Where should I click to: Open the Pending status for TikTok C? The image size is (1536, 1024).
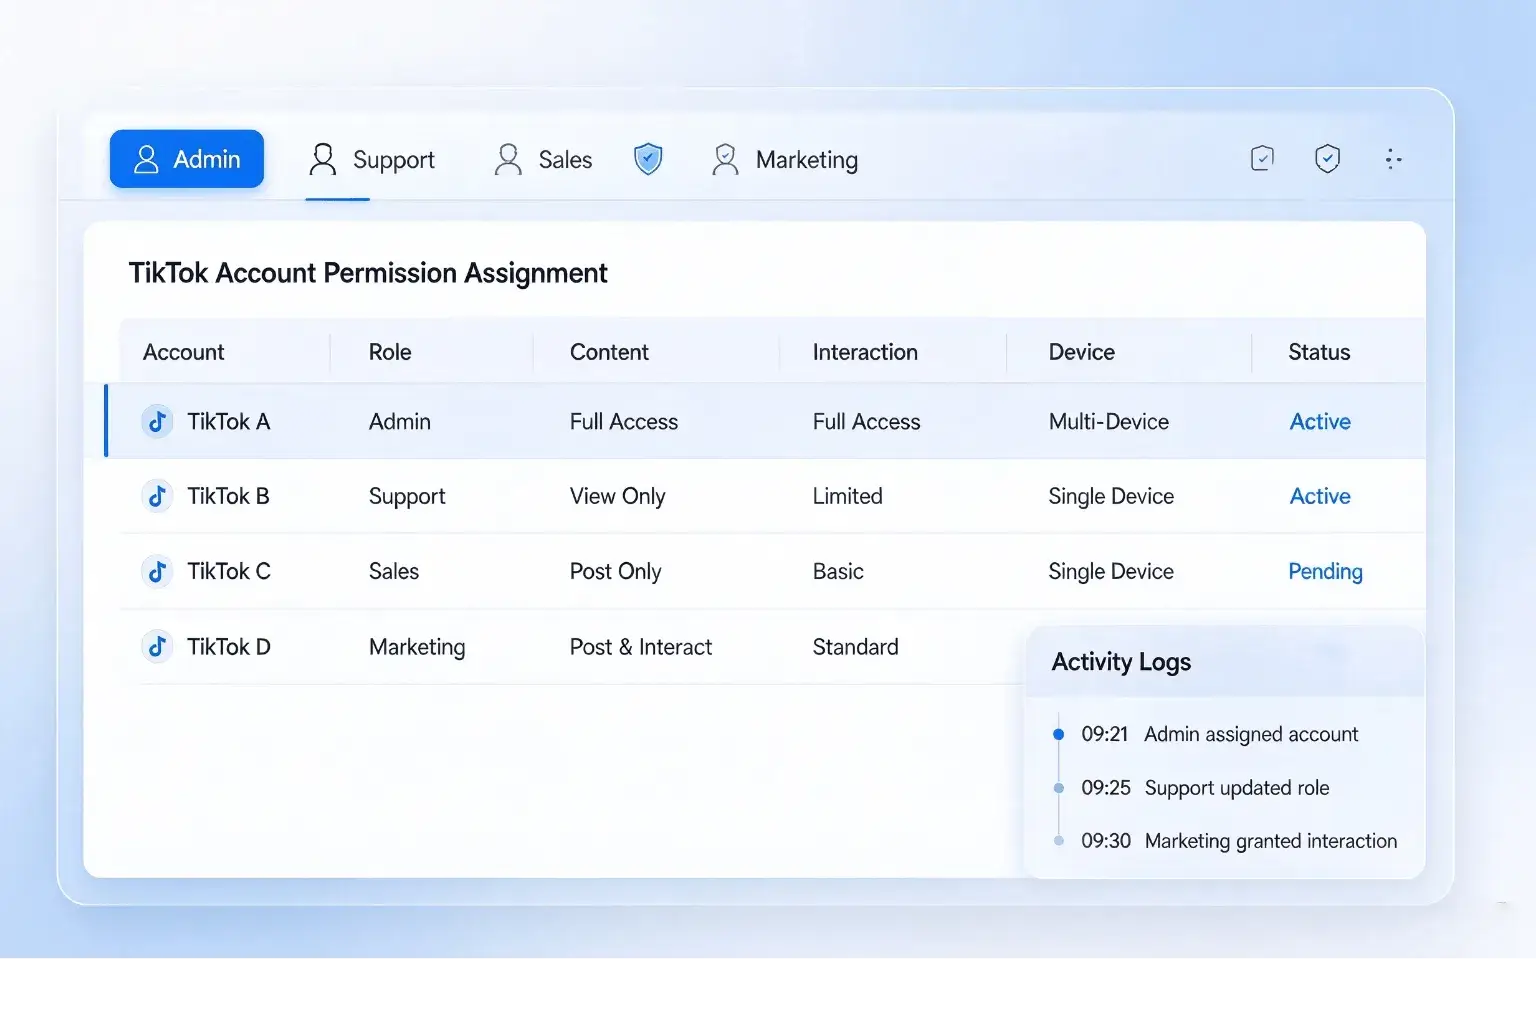1325,572
